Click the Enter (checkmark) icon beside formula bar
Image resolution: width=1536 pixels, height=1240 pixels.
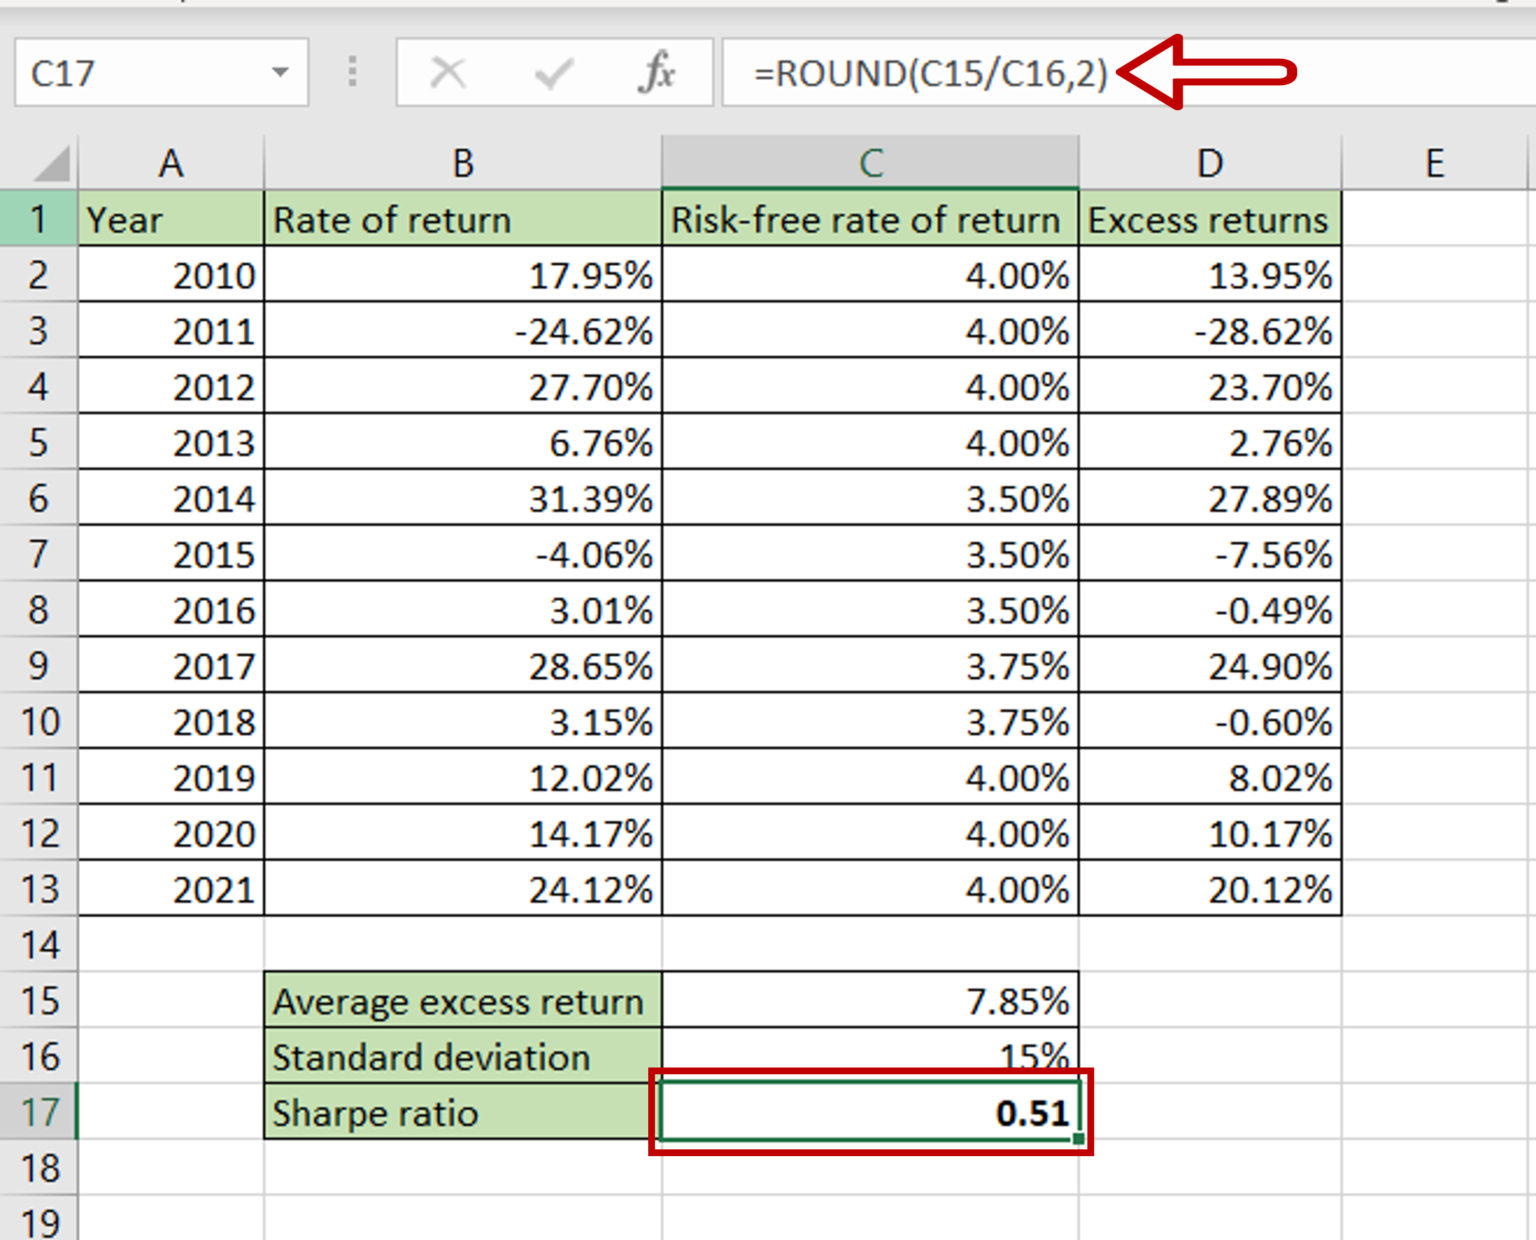553,72
